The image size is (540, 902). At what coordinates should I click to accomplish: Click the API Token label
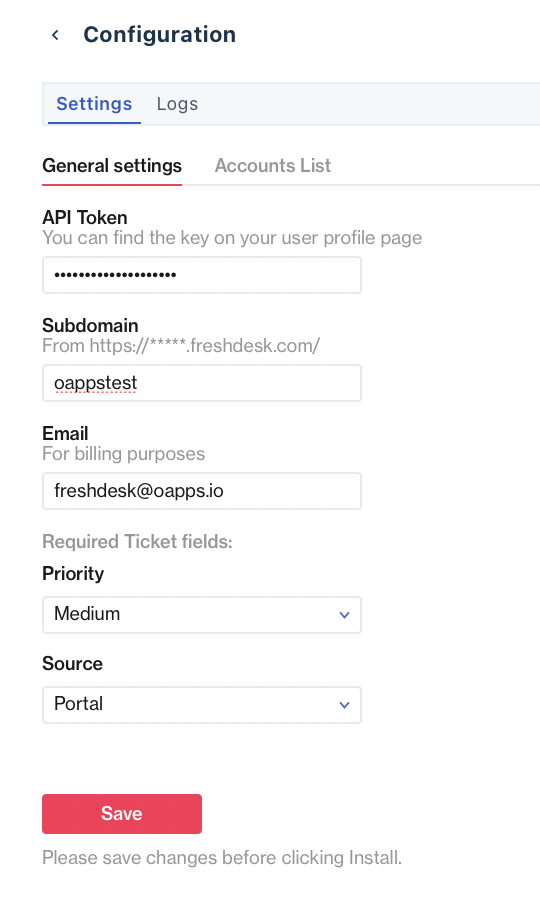85,217
